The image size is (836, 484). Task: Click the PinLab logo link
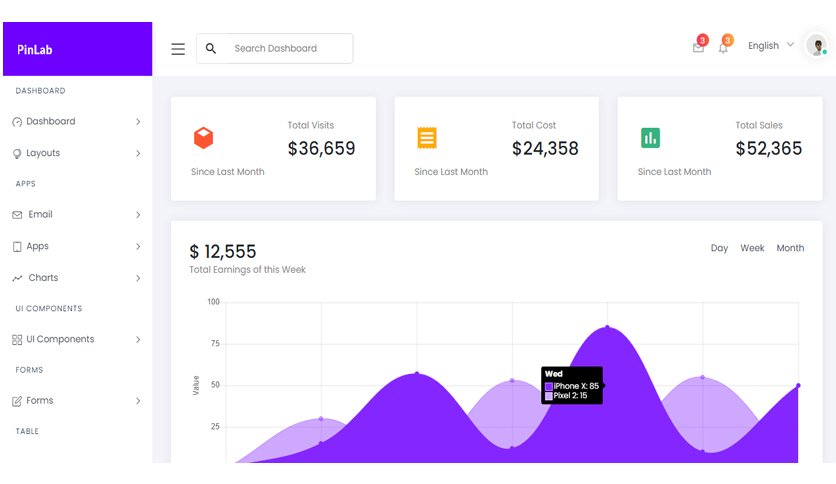tap(35, 50)
